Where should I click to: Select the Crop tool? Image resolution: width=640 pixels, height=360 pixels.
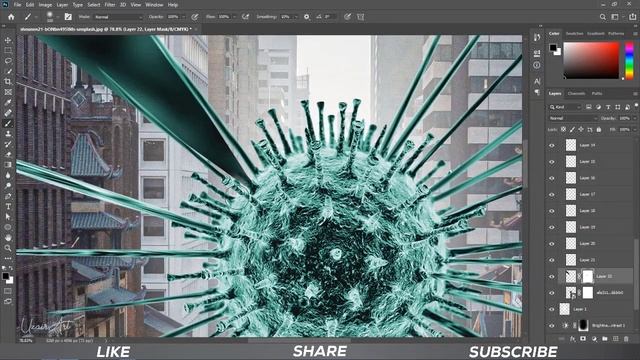coord(8,82)
